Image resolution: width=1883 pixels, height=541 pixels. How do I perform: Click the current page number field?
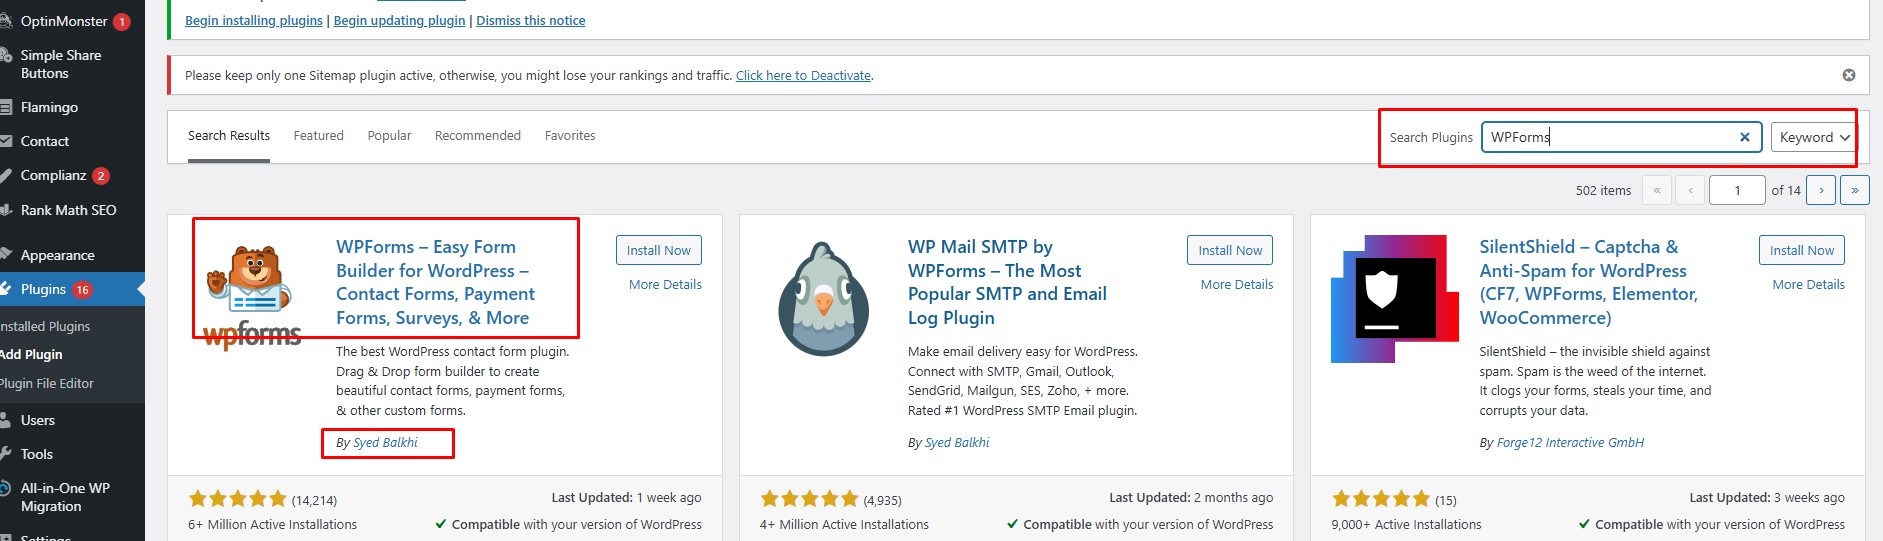point(1737,190)
